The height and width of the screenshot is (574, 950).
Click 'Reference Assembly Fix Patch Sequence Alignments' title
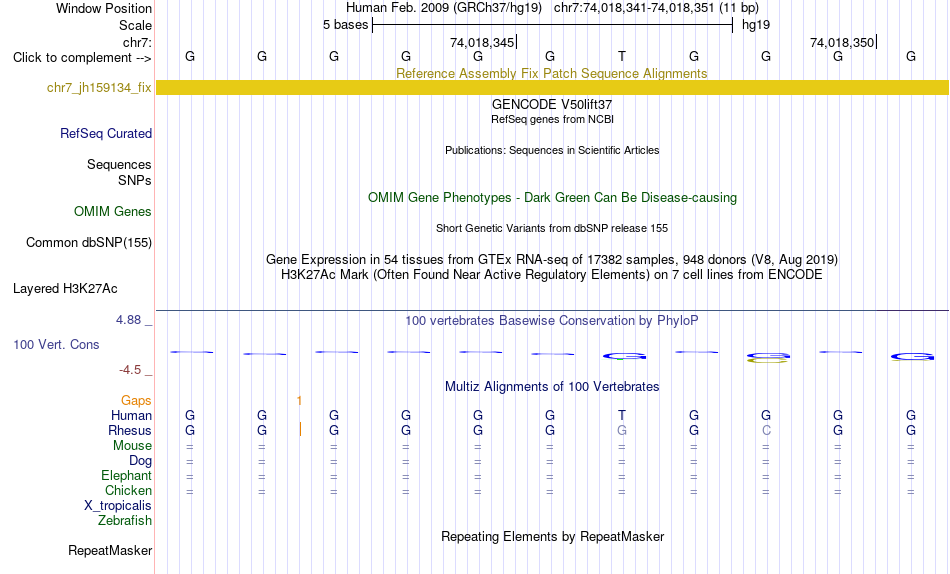pyautogui.click(x=552, y=73)
